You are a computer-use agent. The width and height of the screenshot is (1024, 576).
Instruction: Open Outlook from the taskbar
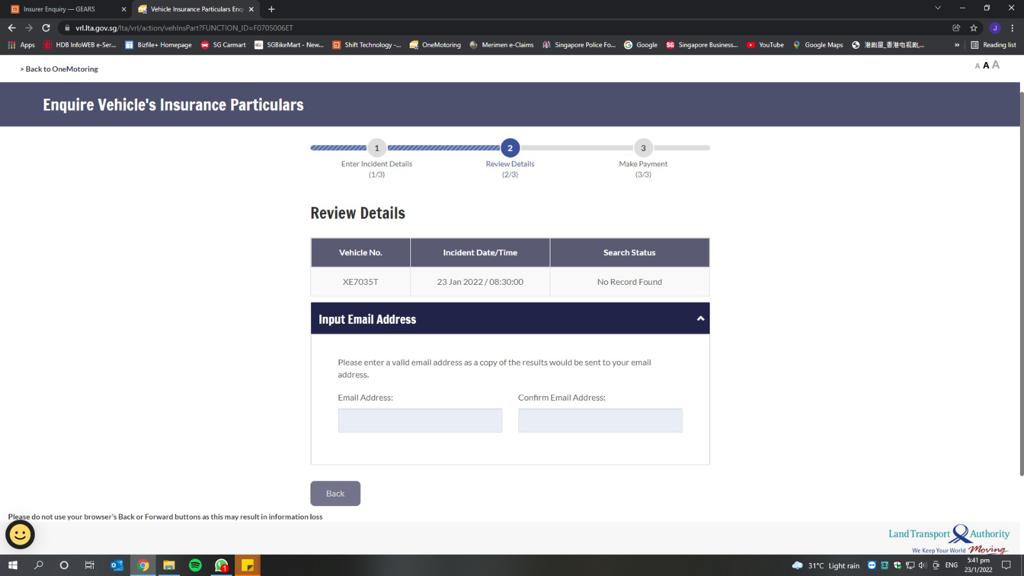[117, 565]
